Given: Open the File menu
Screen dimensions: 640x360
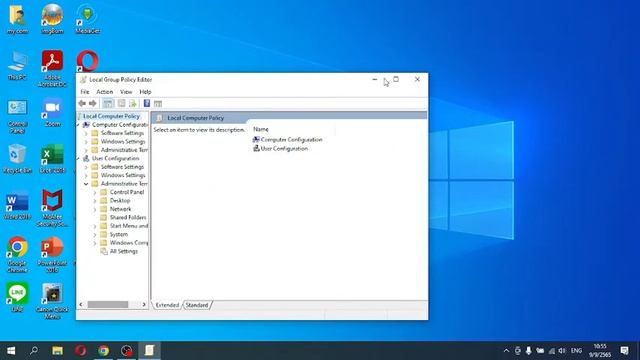Looking at the screenshot, I should click(x=84, y=92).
